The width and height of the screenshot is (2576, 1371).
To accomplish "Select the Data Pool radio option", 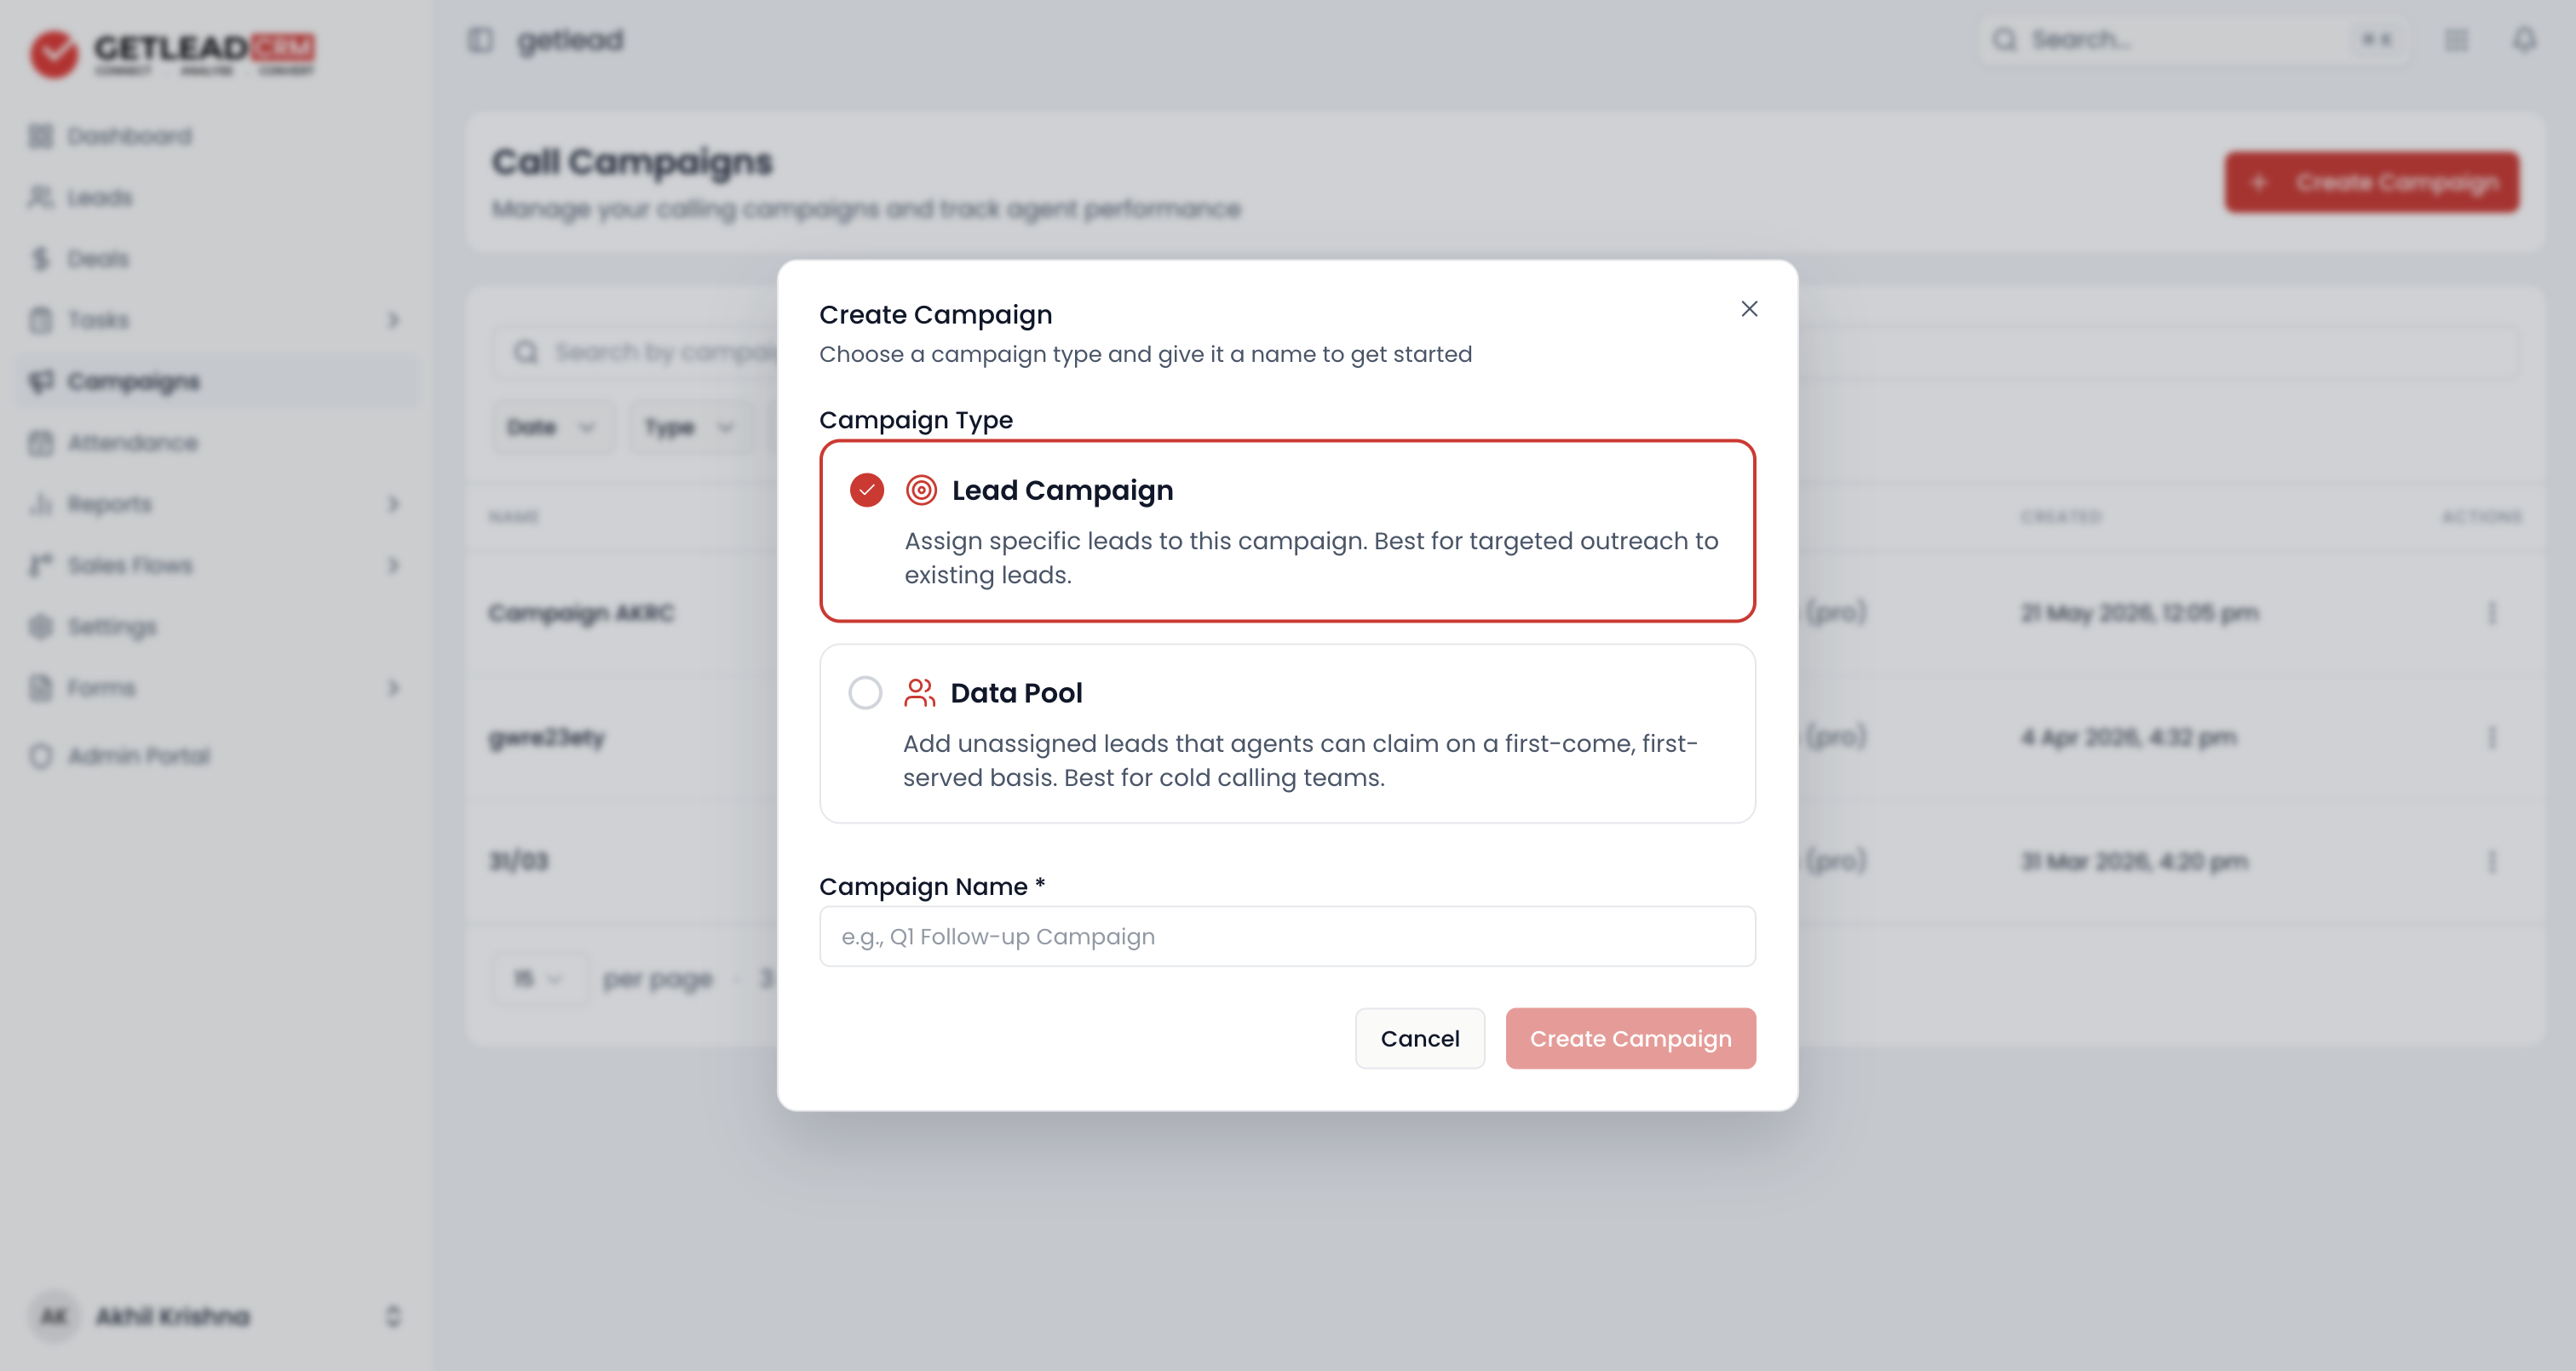I will coord(865,692).
